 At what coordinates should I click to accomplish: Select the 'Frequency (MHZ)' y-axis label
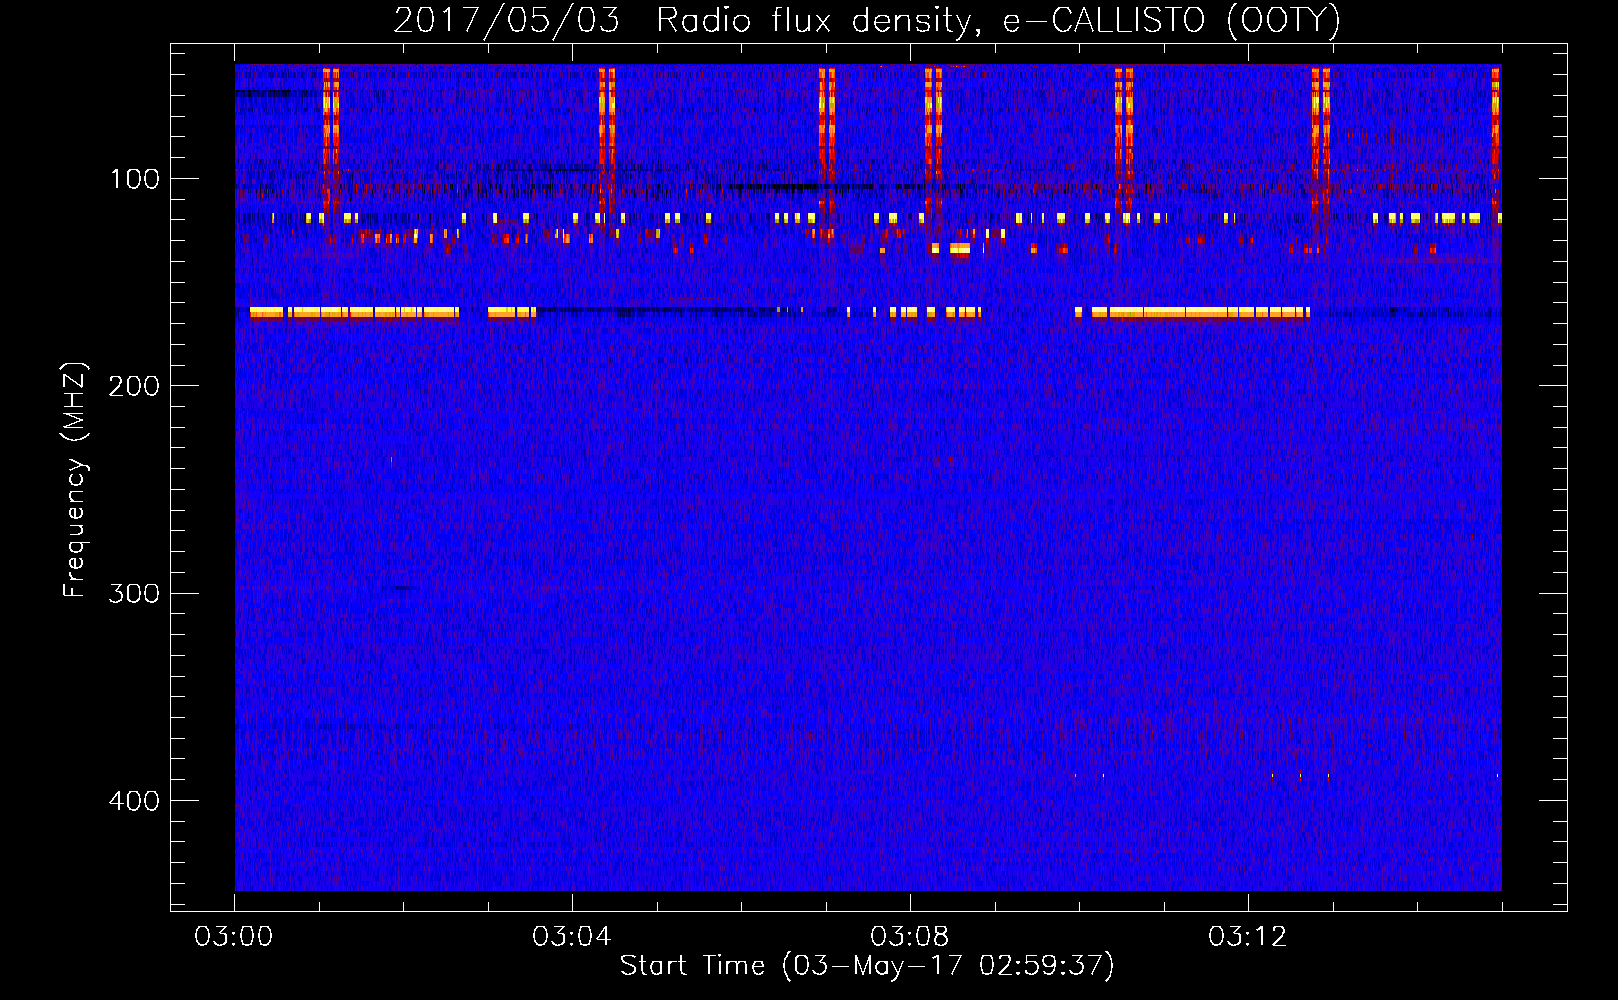[75, 480]
